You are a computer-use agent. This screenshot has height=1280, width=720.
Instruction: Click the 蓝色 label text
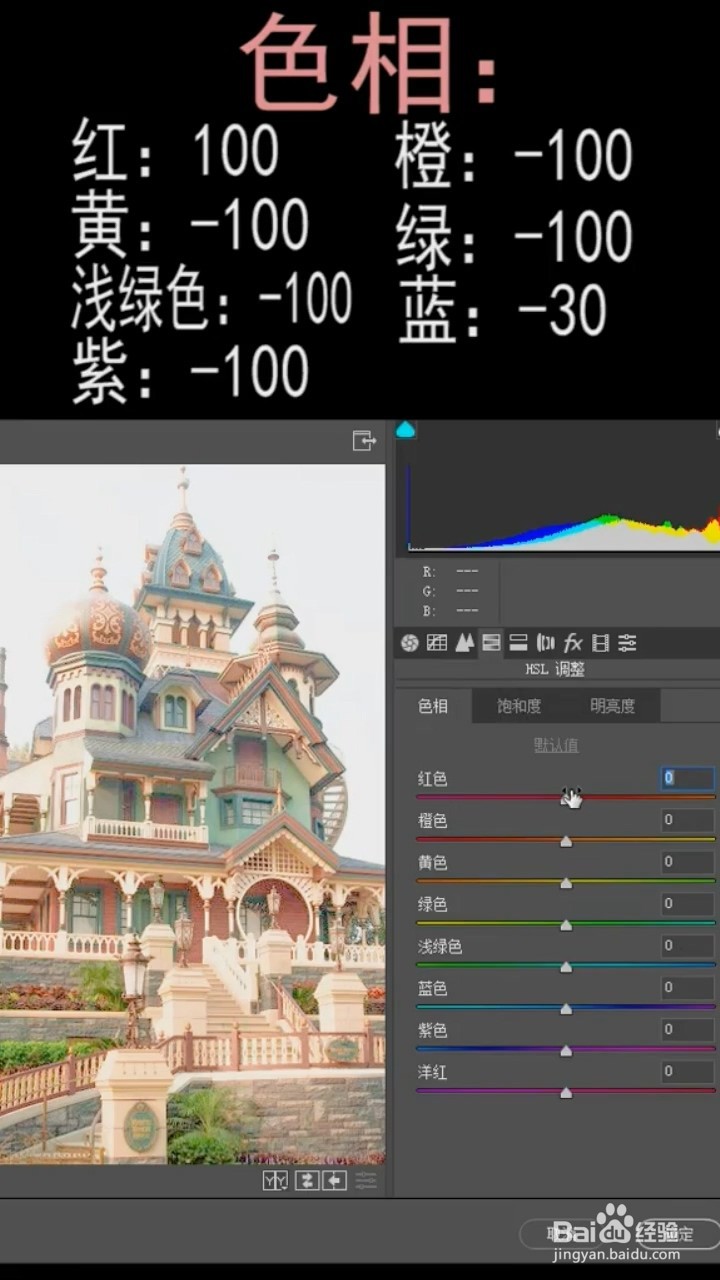(432, 989)
